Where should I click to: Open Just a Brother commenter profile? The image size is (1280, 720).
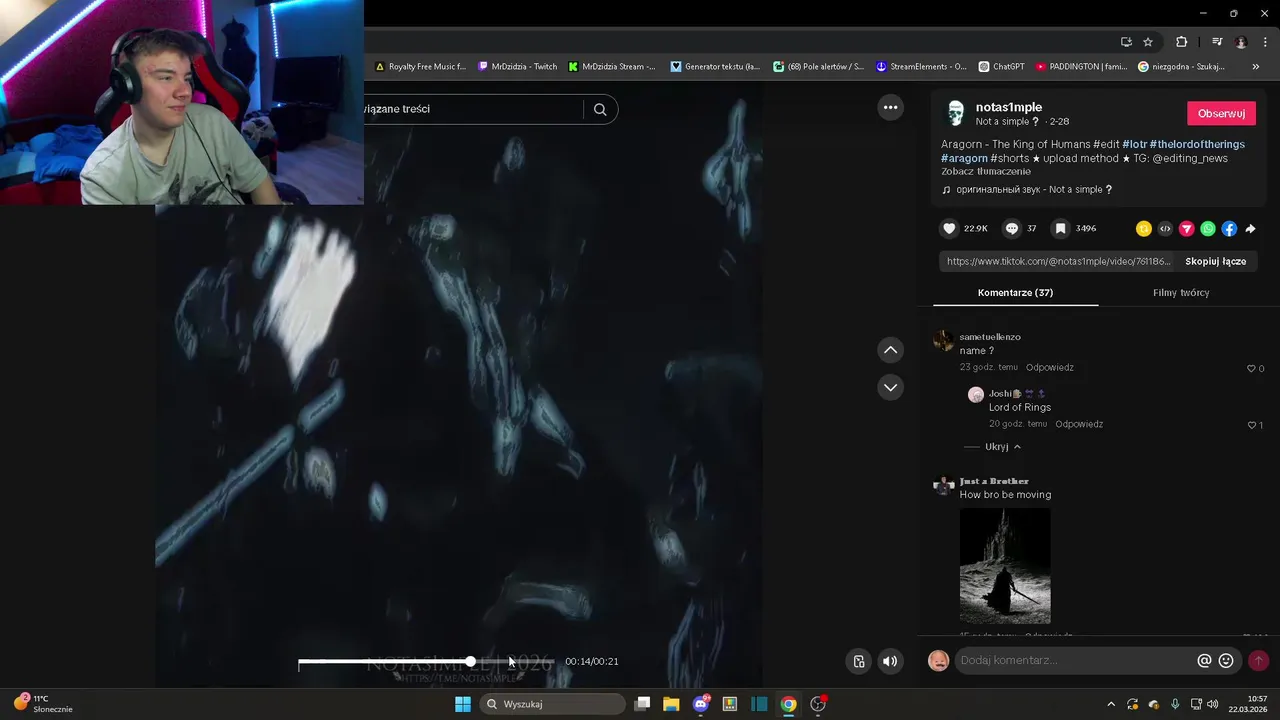pyautogui.click(x=994, y=481)
